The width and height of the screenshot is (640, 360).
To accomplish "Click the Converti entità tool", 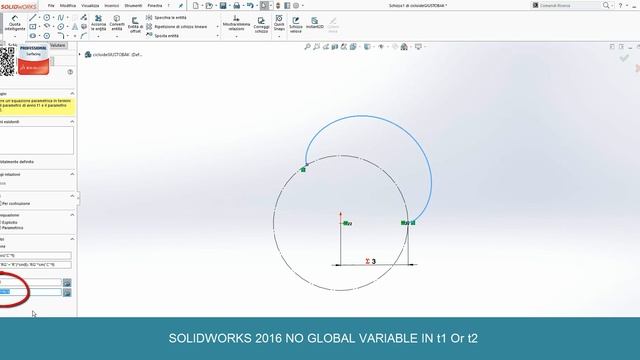I will (x=117, y=23).
